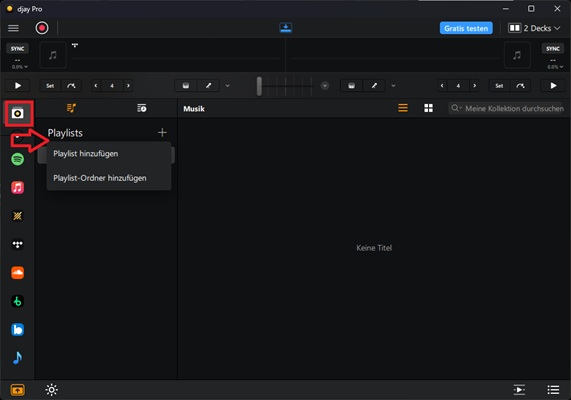This screenshot has height=400, width=571.
Task: Click the left deck Set cue button
Action: (50, 86)
